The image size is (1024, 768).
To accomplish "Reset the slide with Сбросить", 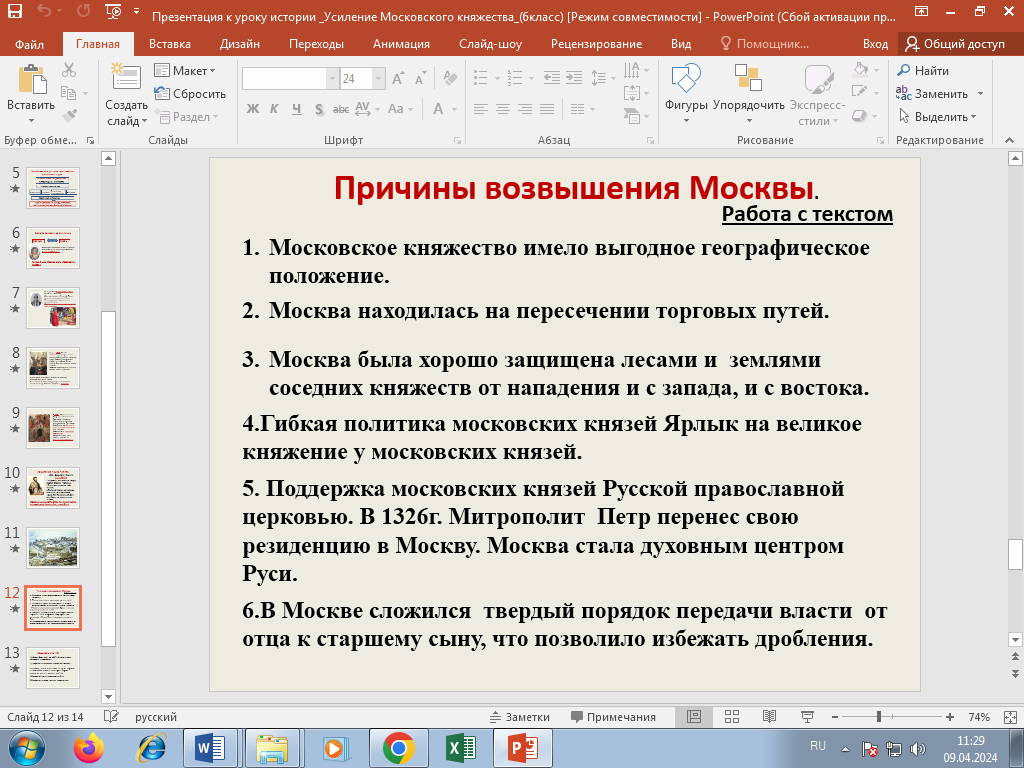I will click(x=190, y=93).
